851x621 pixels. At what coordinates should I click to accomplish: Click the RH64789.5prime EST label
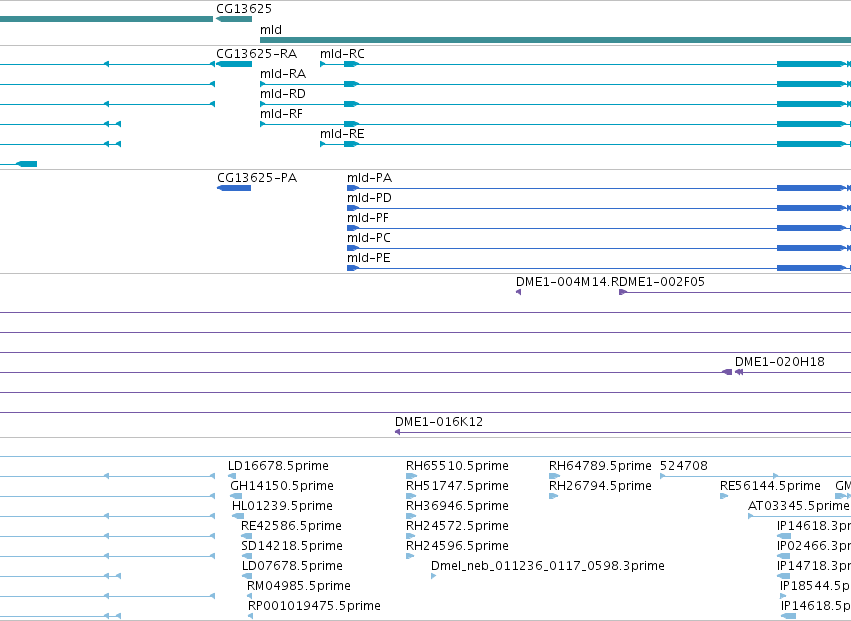[x=600, y=466]
